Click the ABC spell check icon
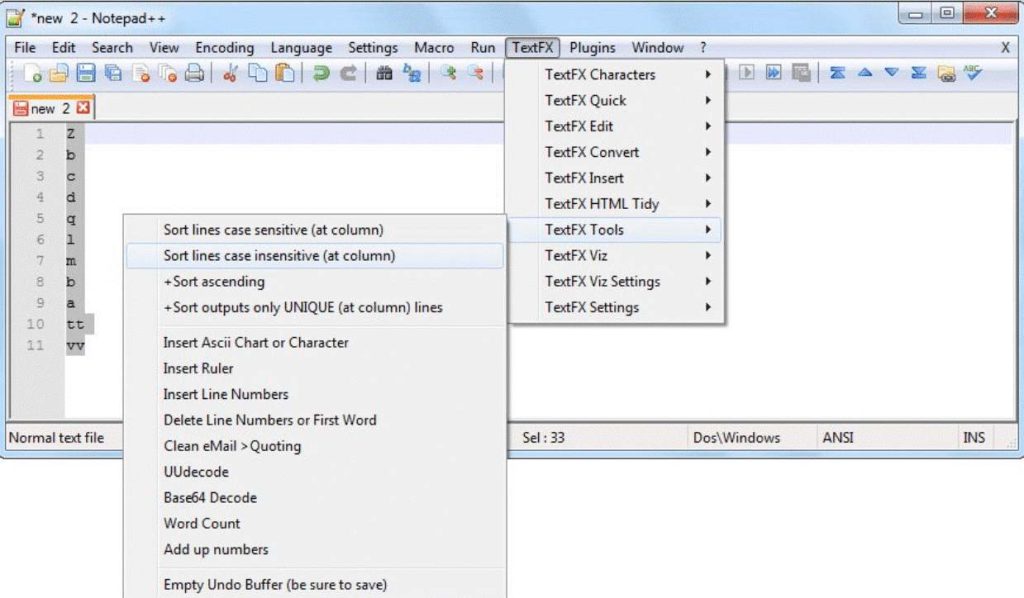The height and width of the screenshot is (598, 1024). pos(973,72)
